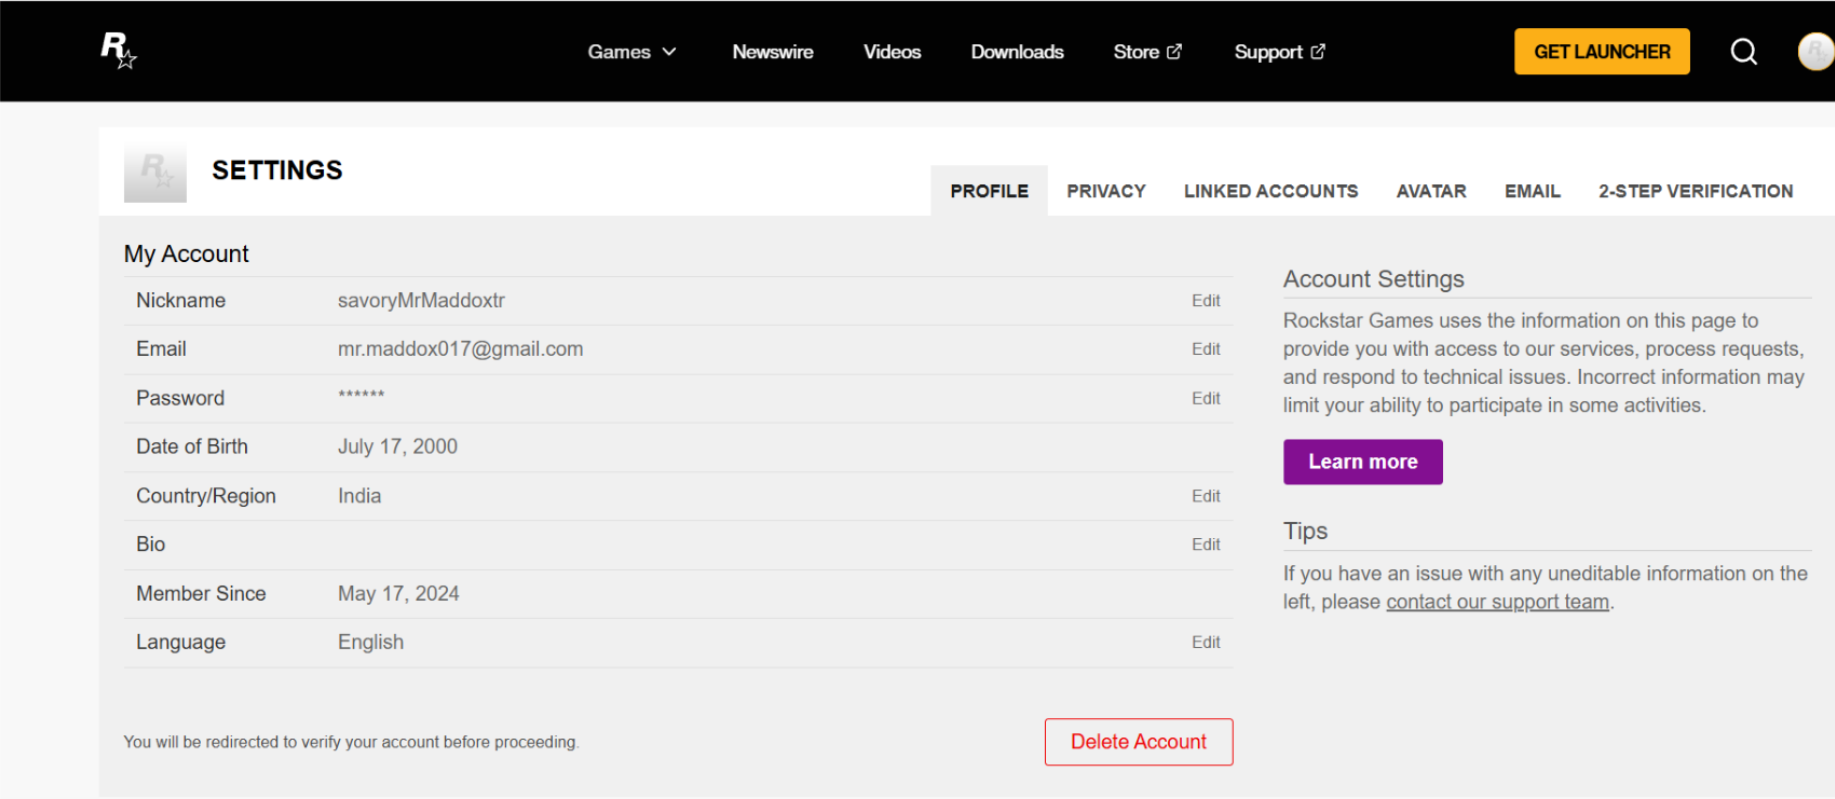Image resolution: width=1835 pixels, height=799 pixels.
Task: Switch to the PRIVACY tab
Action: (1106, 191)
